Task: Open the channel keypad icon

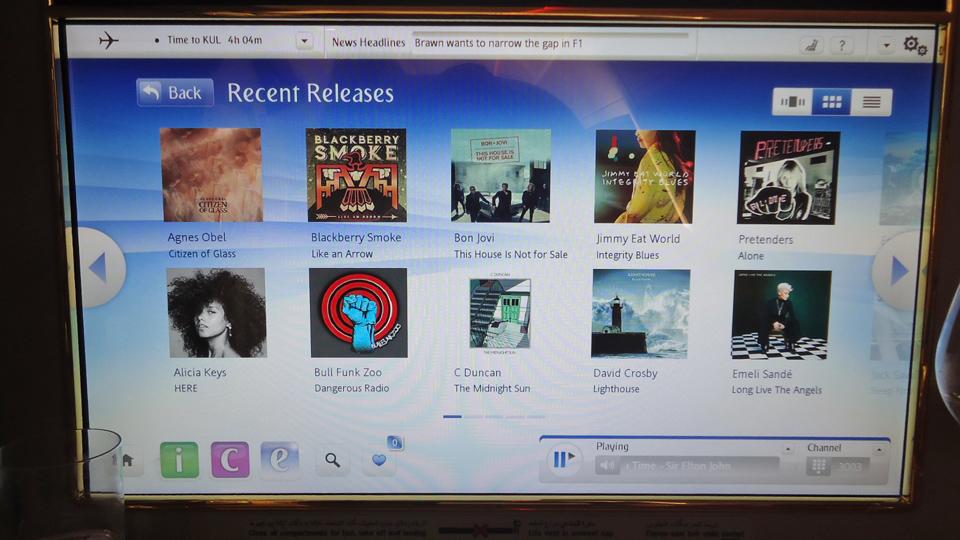Action: pos(818,467)
